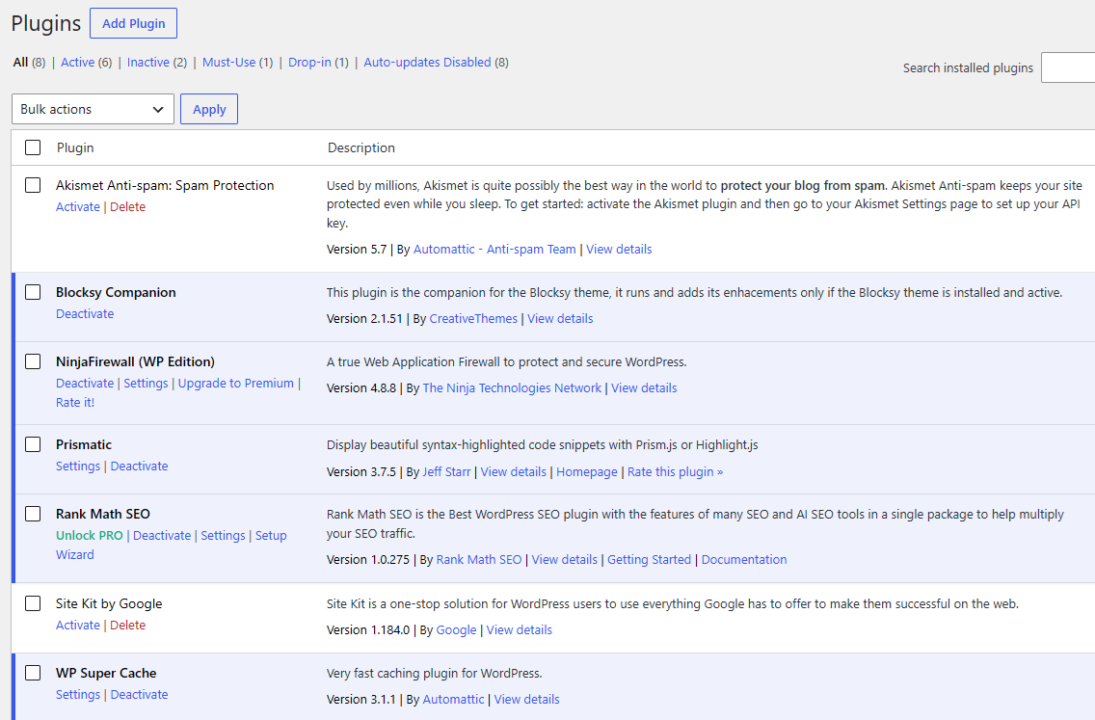Select the text 'Version 1.184.0'
The width and height of the screenshot is (1095, 720).
(368, 630)
